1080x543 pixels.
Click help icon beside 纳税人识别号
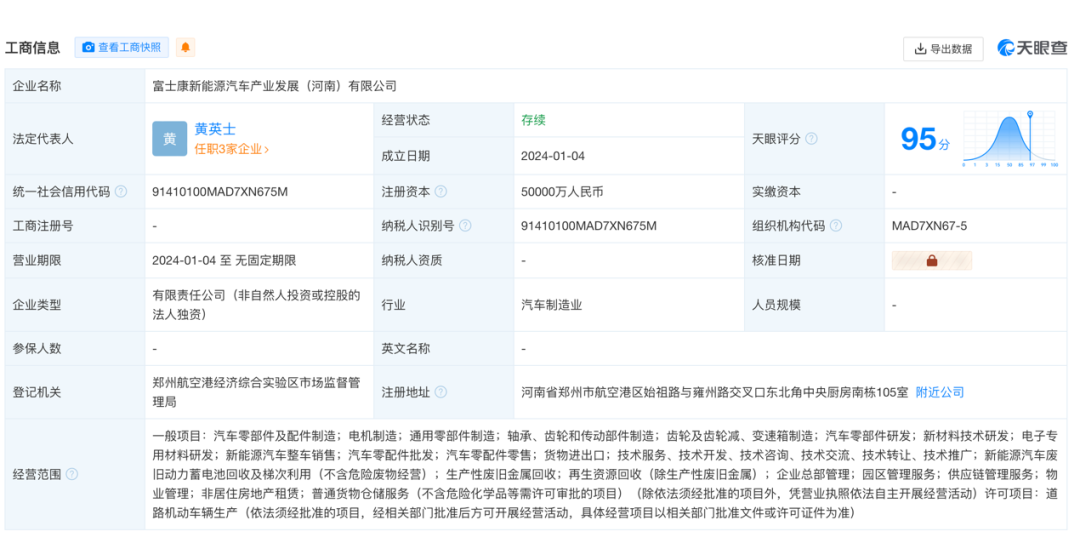(x=465, y=226)
